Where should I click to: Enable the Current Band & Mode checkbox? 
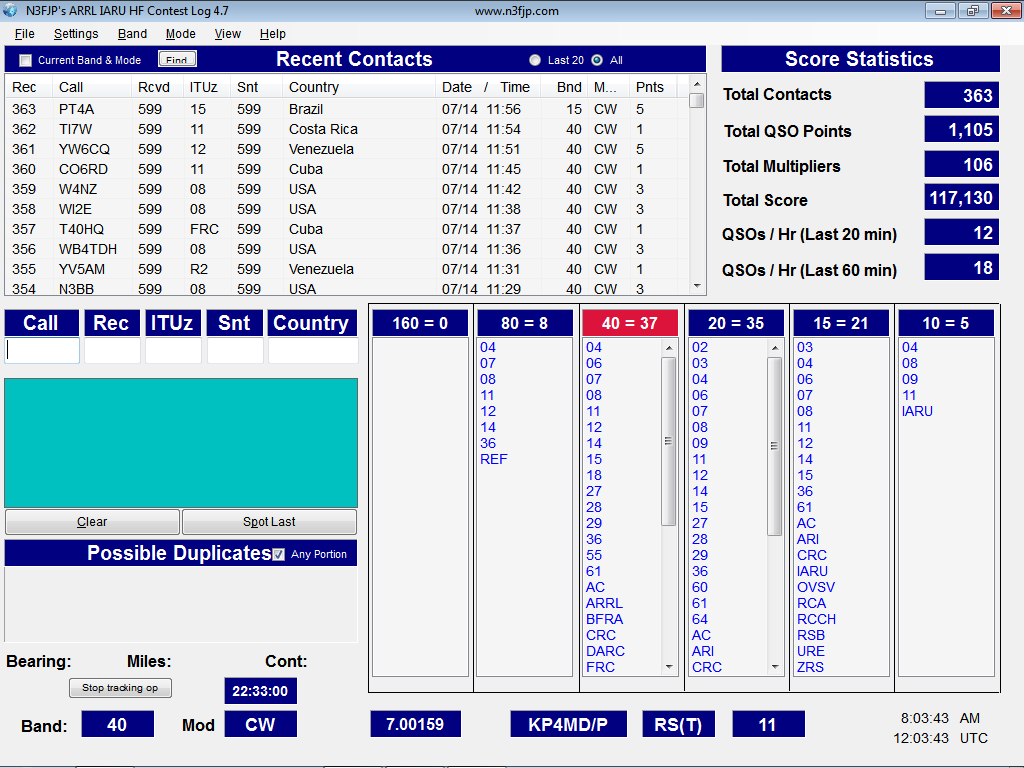point(26,60)
